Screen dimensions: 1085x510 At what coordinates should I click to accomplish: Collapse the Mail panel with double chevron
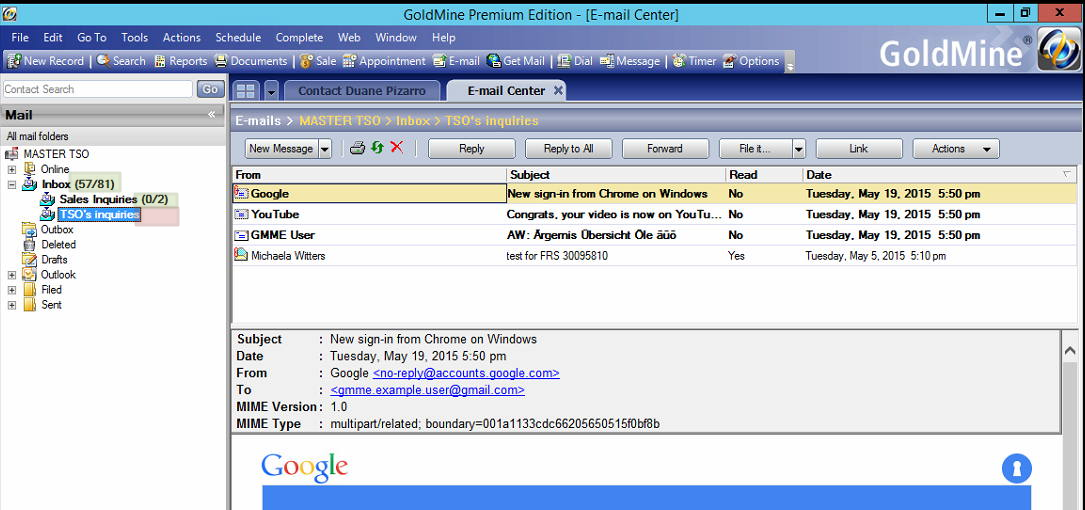211,115
